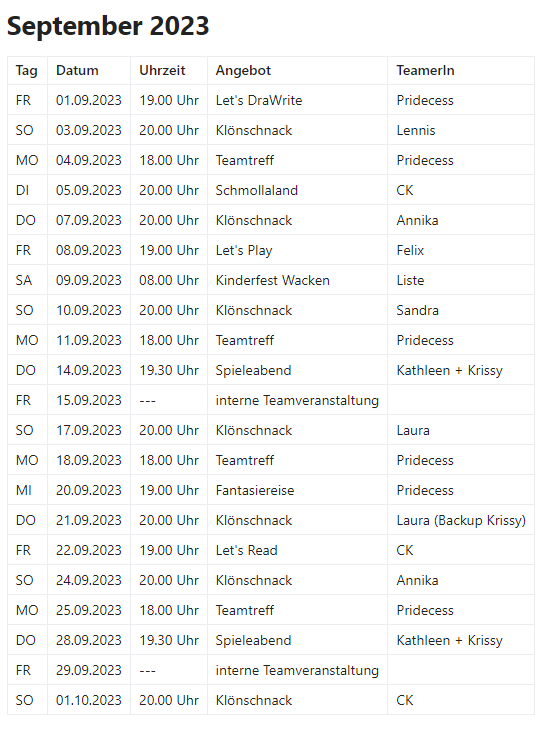Screen dimensions: 550x732
Task: Click interne Teamveranstaltung on 15.09.2023 row
Action: pos(297,401)
